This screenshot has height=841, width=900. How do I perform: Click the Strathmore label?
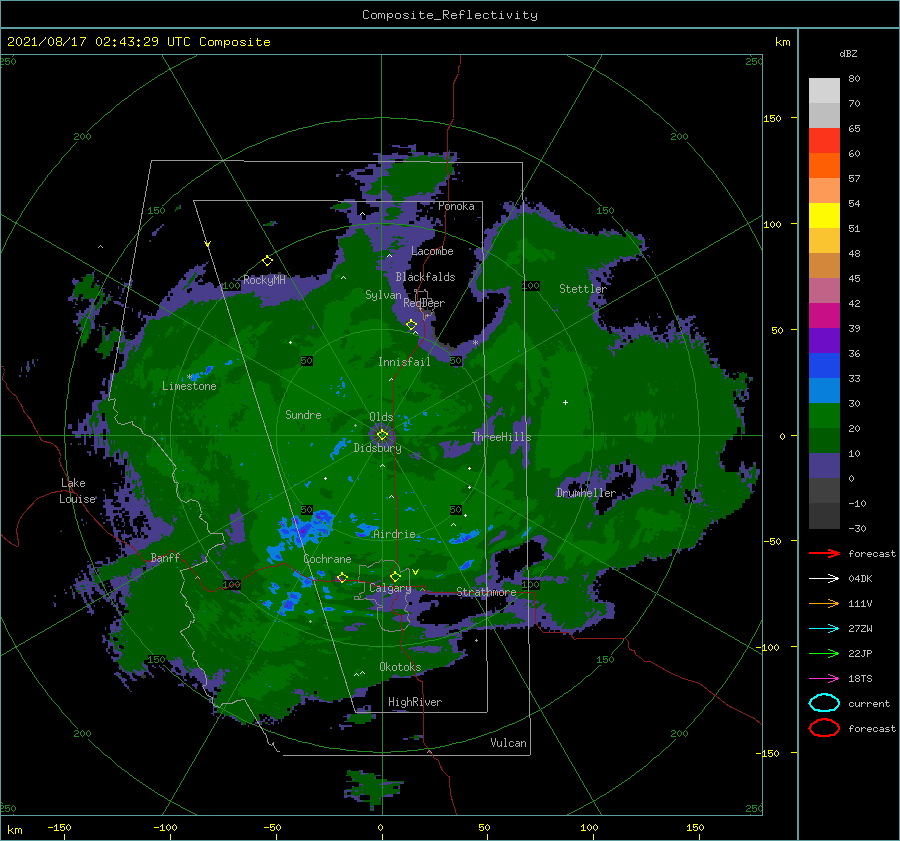486,592
